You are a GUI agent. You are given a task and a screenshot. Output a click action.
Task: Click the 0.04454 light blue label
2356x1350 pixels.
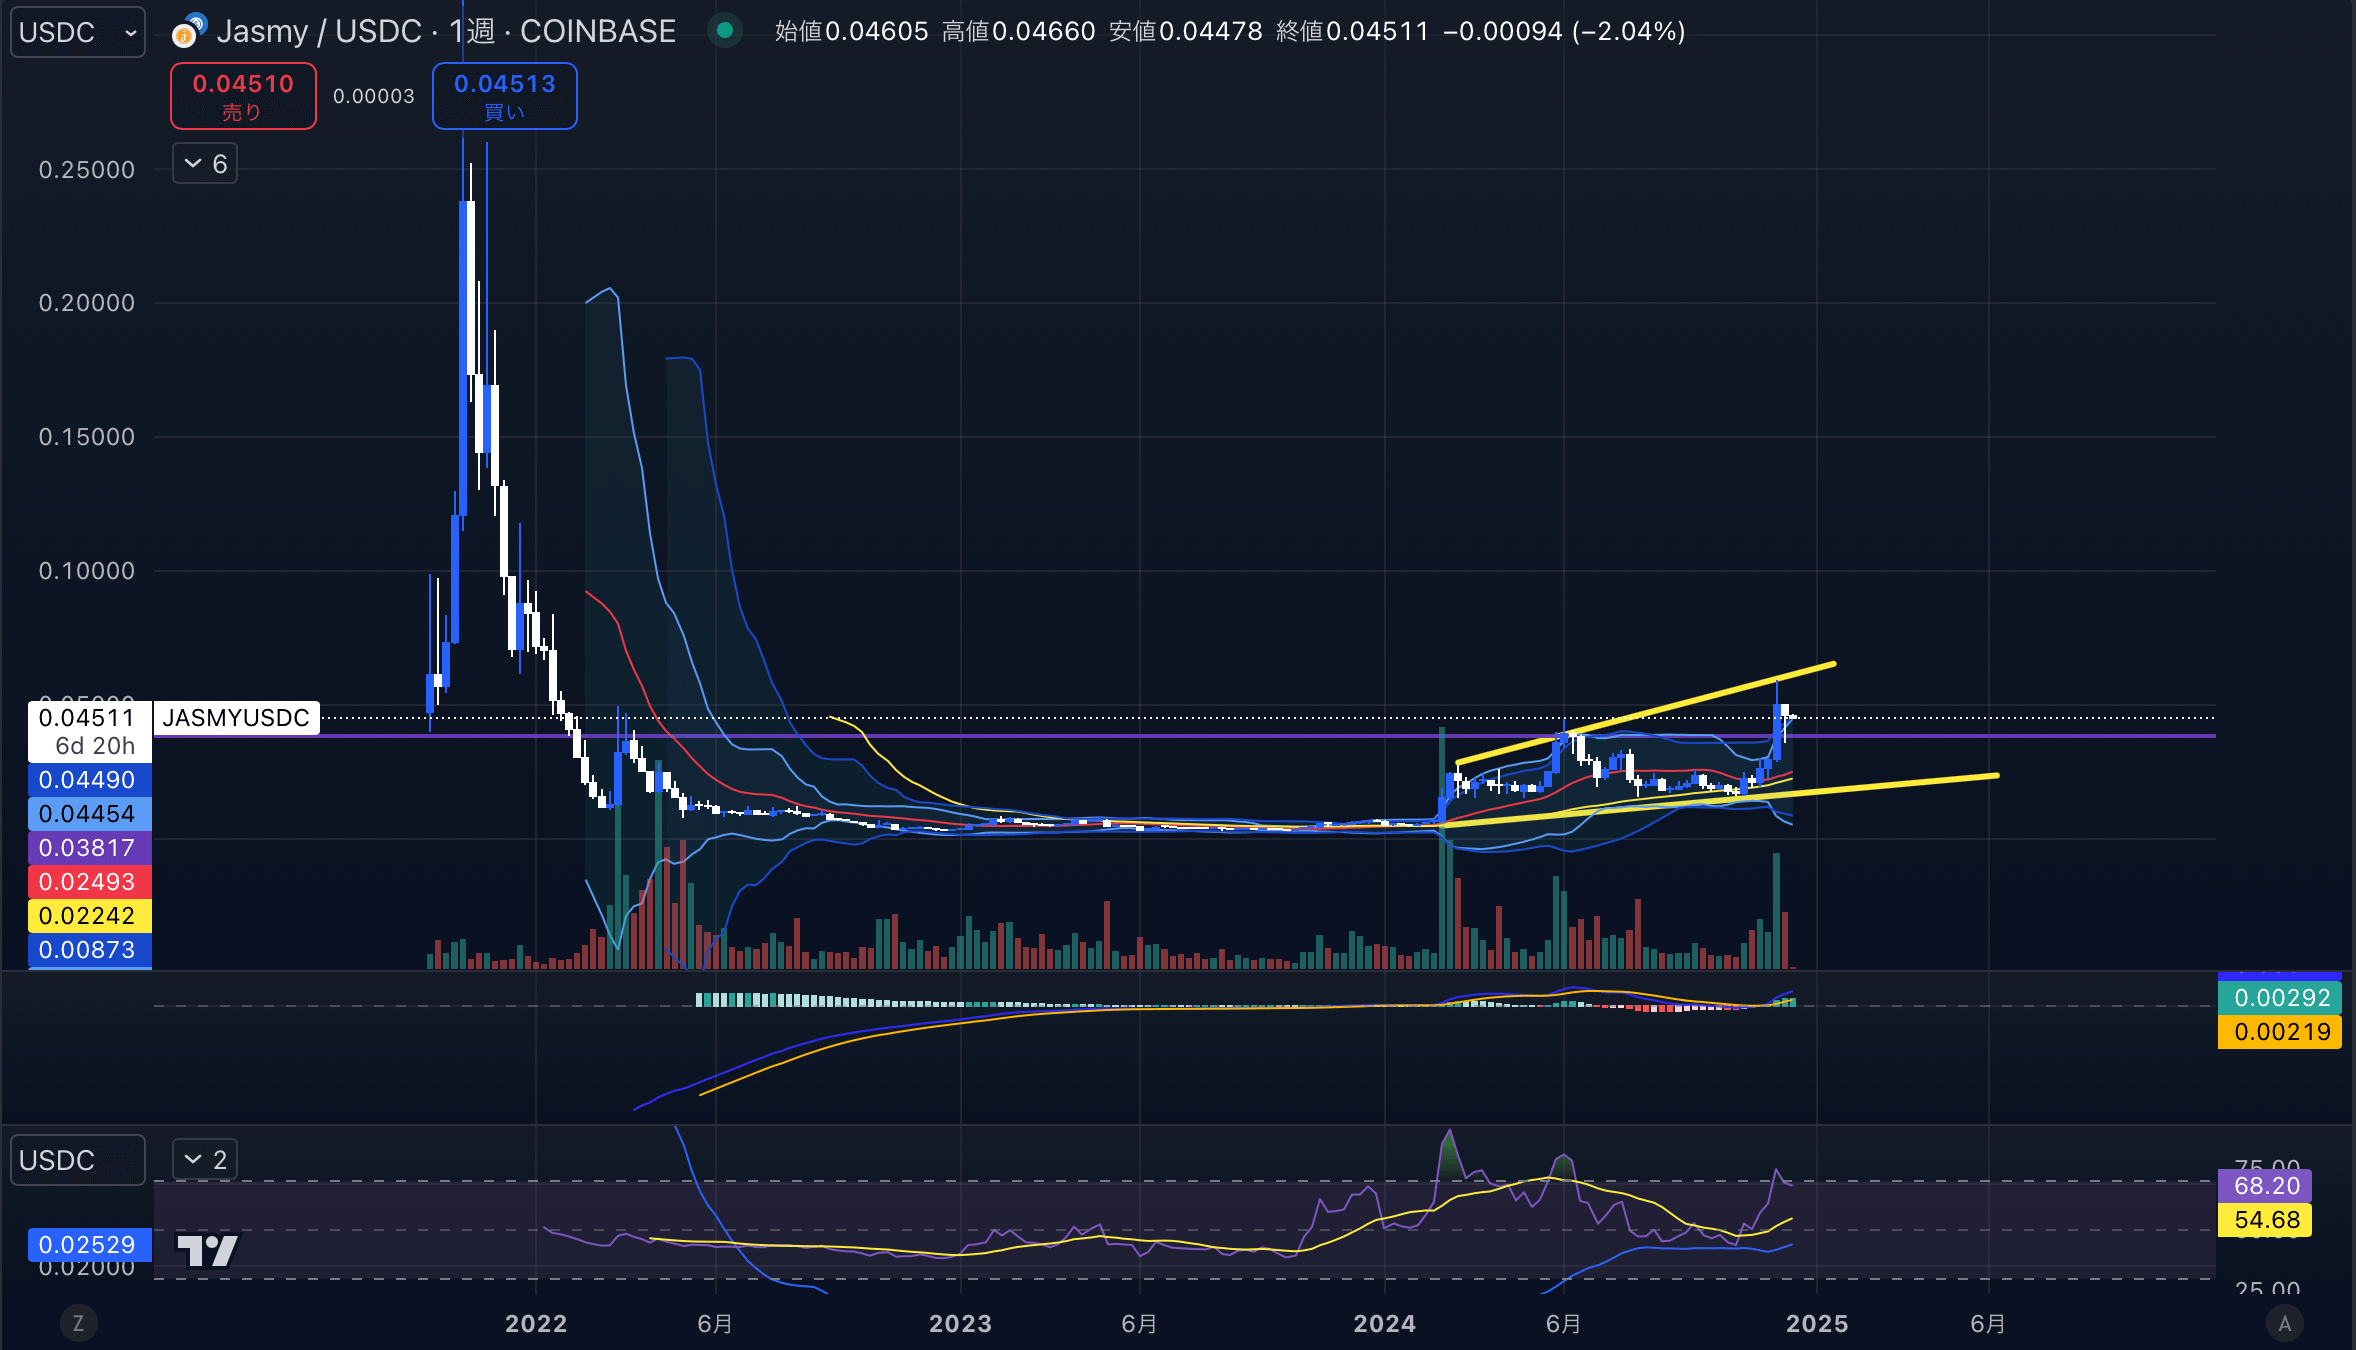[x=89, y=814]
